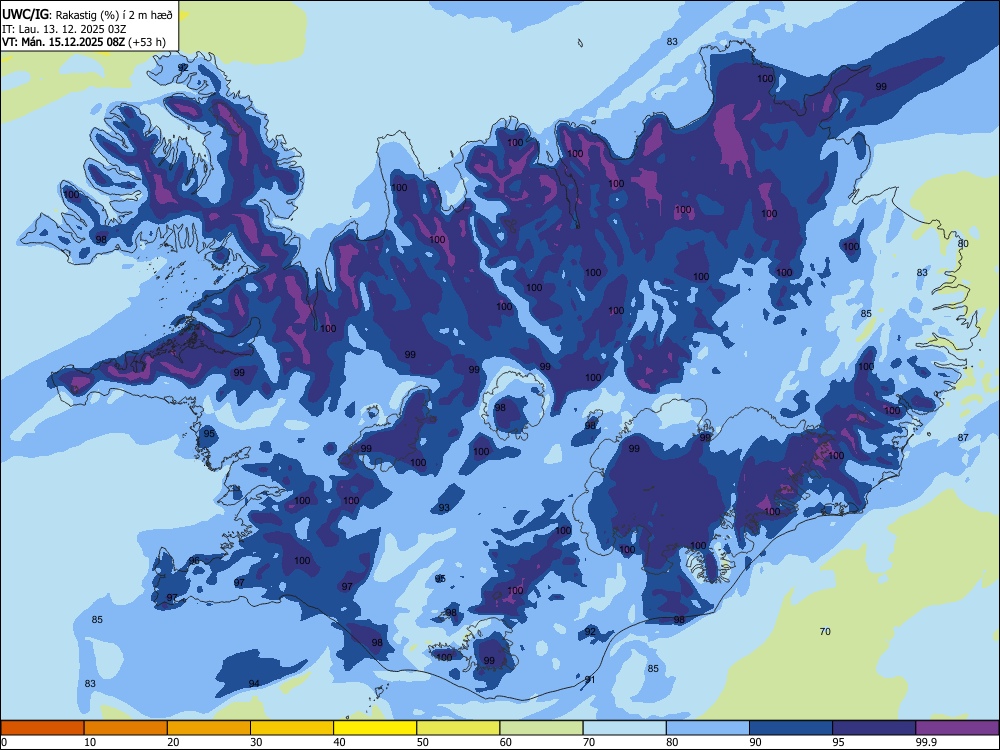The image size is (1000, 750).
Task: Select the light orange 20–30 legend block
Action: (209, 728)
